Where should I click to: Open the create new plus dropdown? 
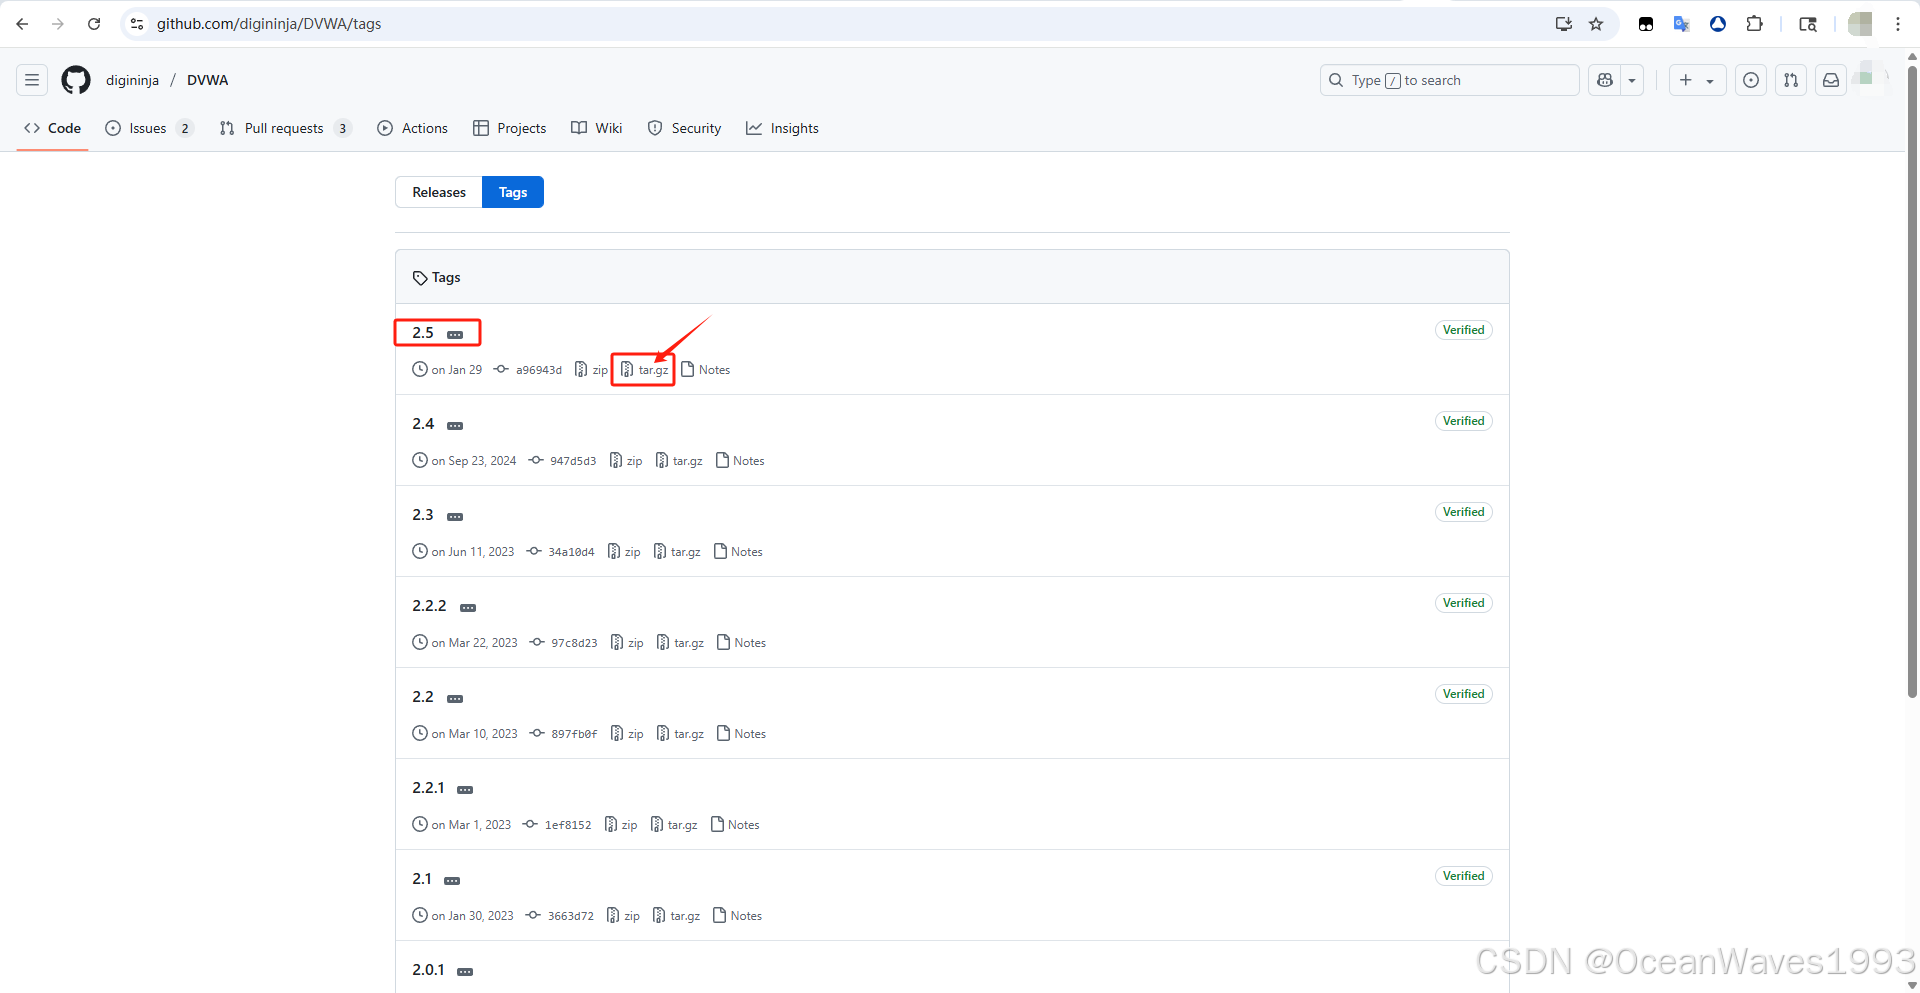pyautogui.click(x=1697, y=80)
